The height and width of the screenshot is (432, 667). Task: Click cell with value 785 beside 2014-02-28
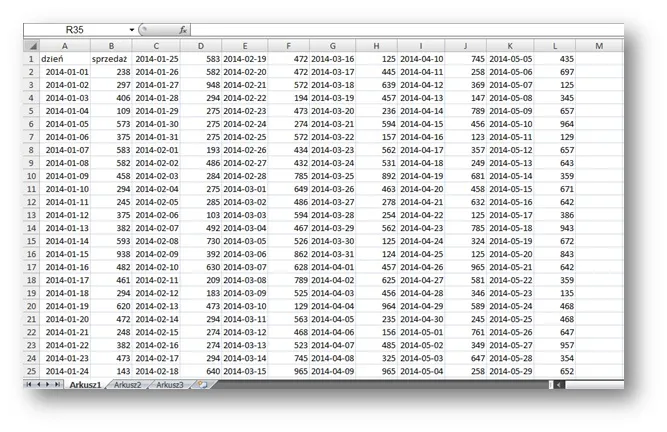click(x=288, y=176)
